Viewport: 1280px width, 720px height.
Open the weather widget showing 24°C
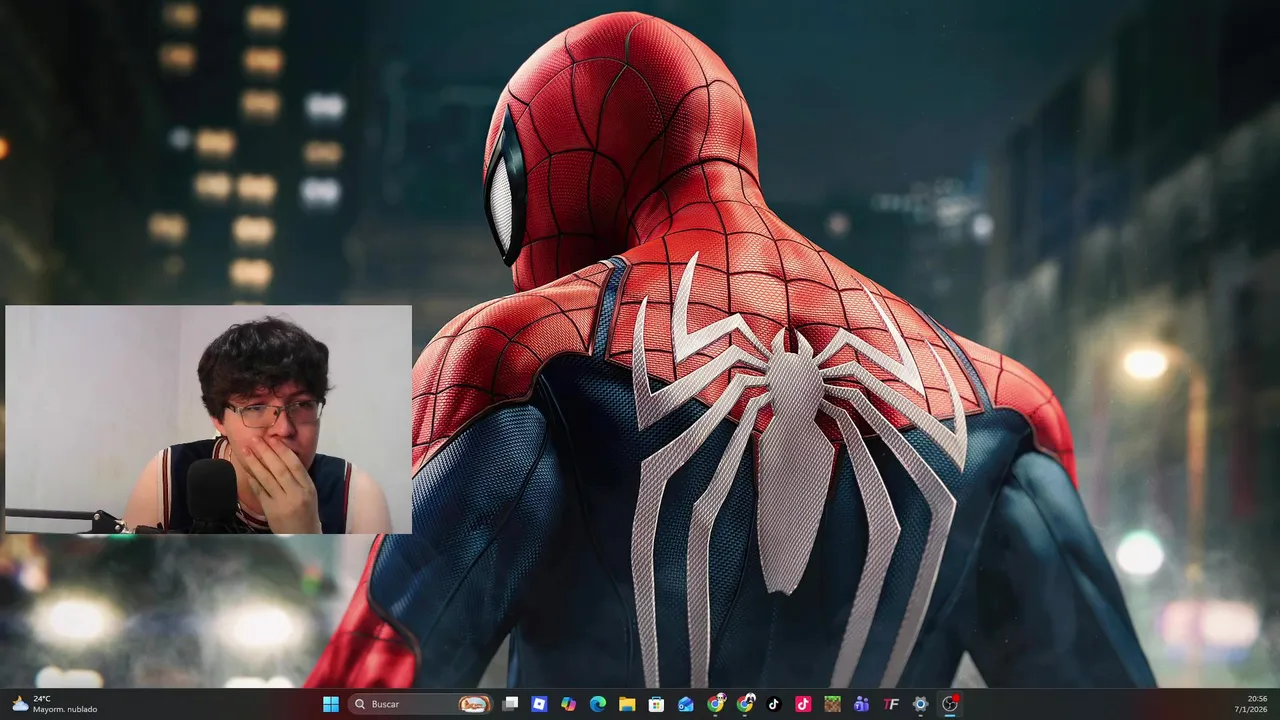[55, 704]
